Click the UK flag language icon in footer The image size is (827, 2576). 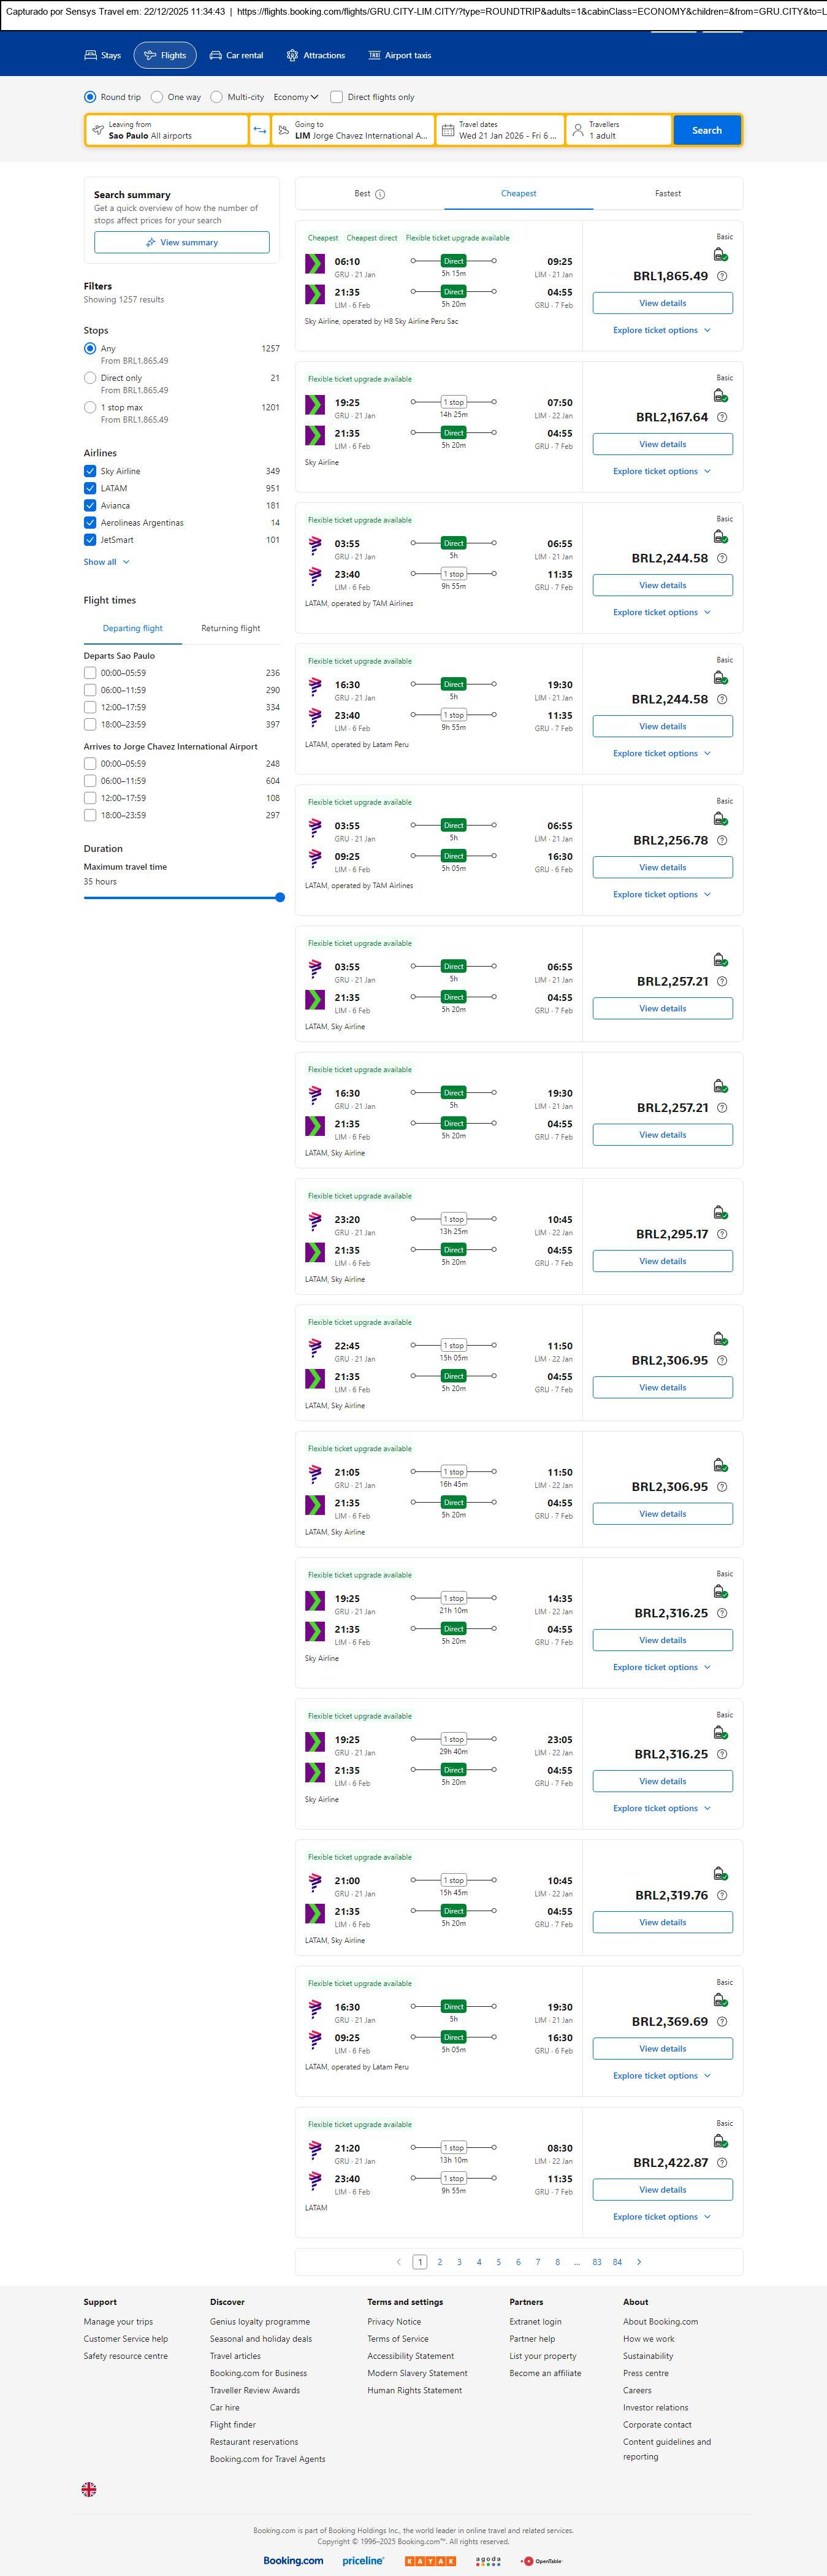coord(89,2489)
